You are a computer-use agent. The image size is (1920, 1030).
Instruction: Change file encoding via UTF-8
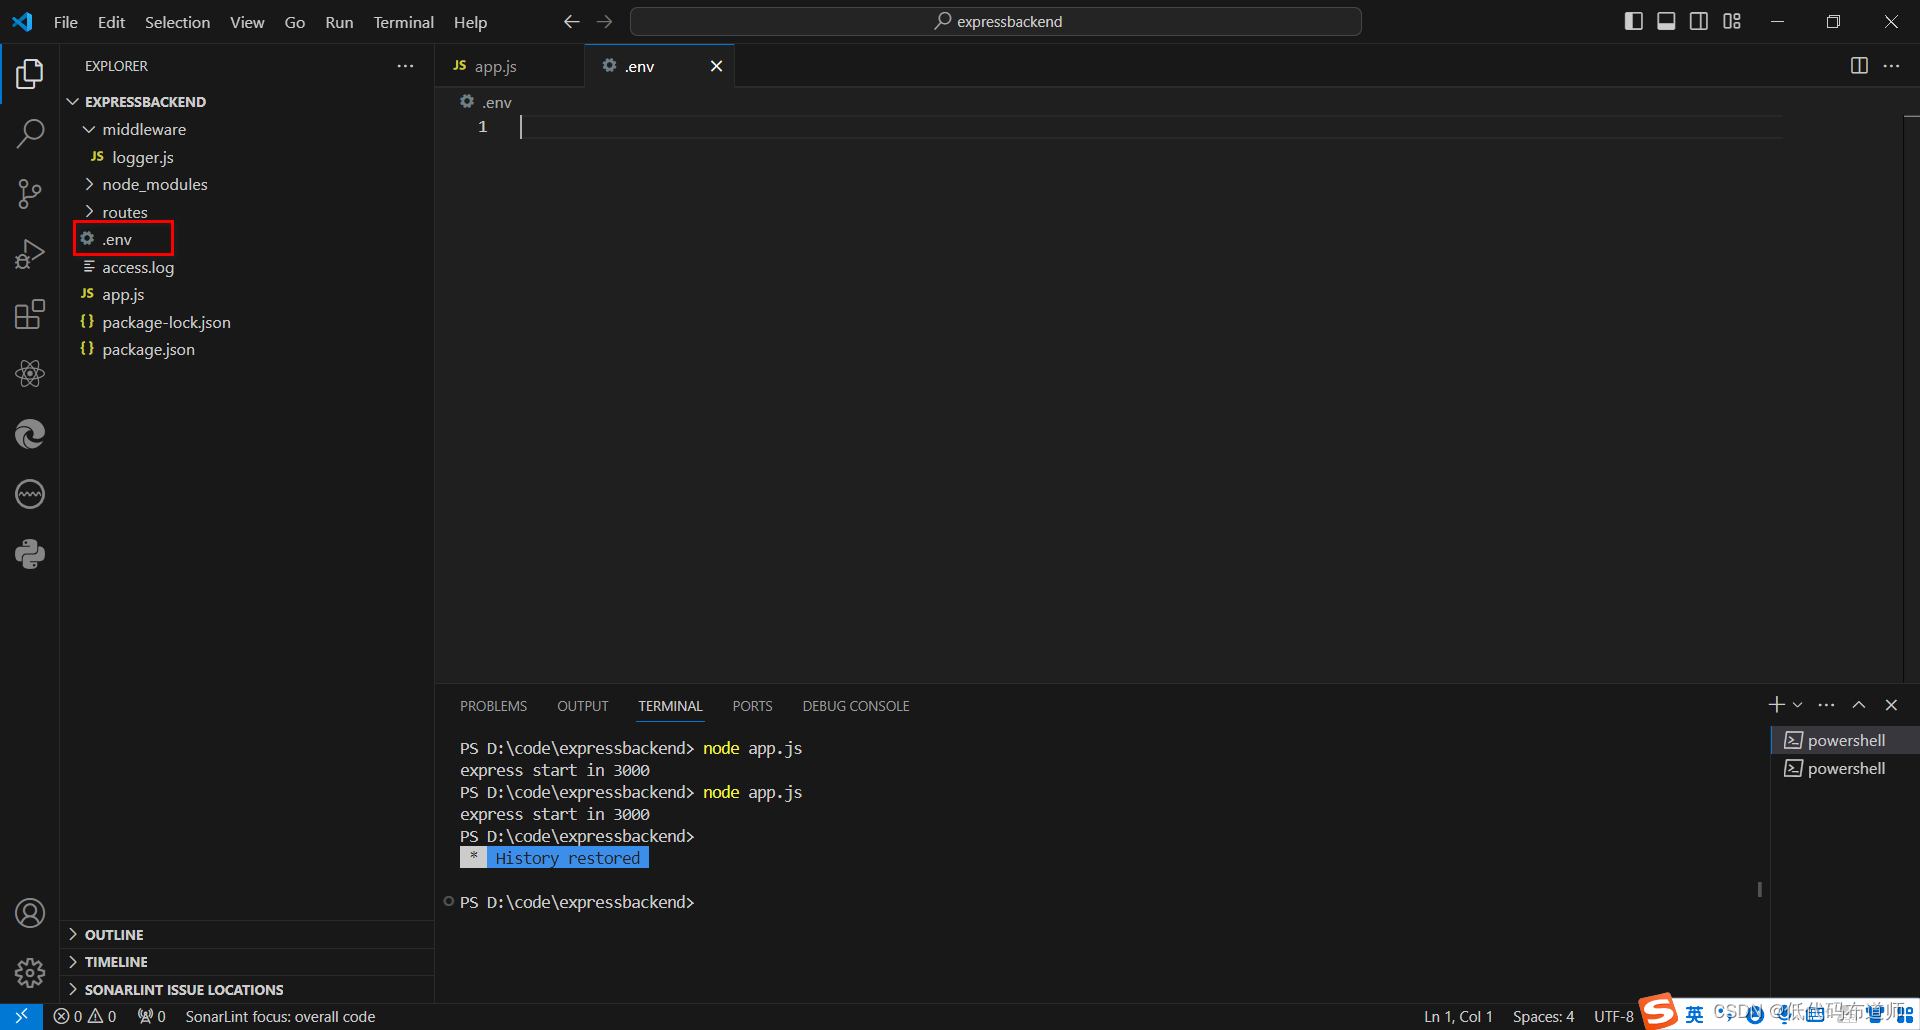[1613, 1016]
